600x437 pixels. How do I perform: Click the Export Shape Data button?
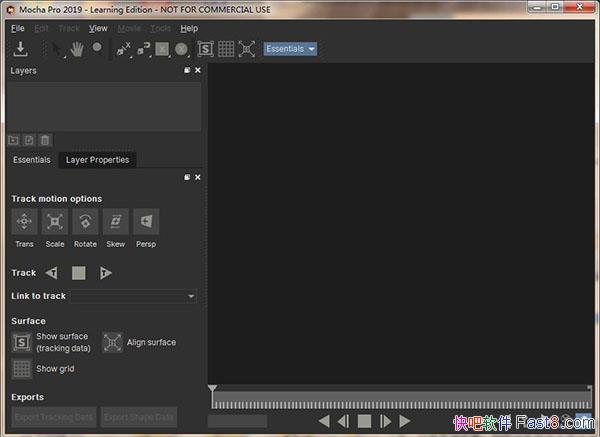[139, 417]
